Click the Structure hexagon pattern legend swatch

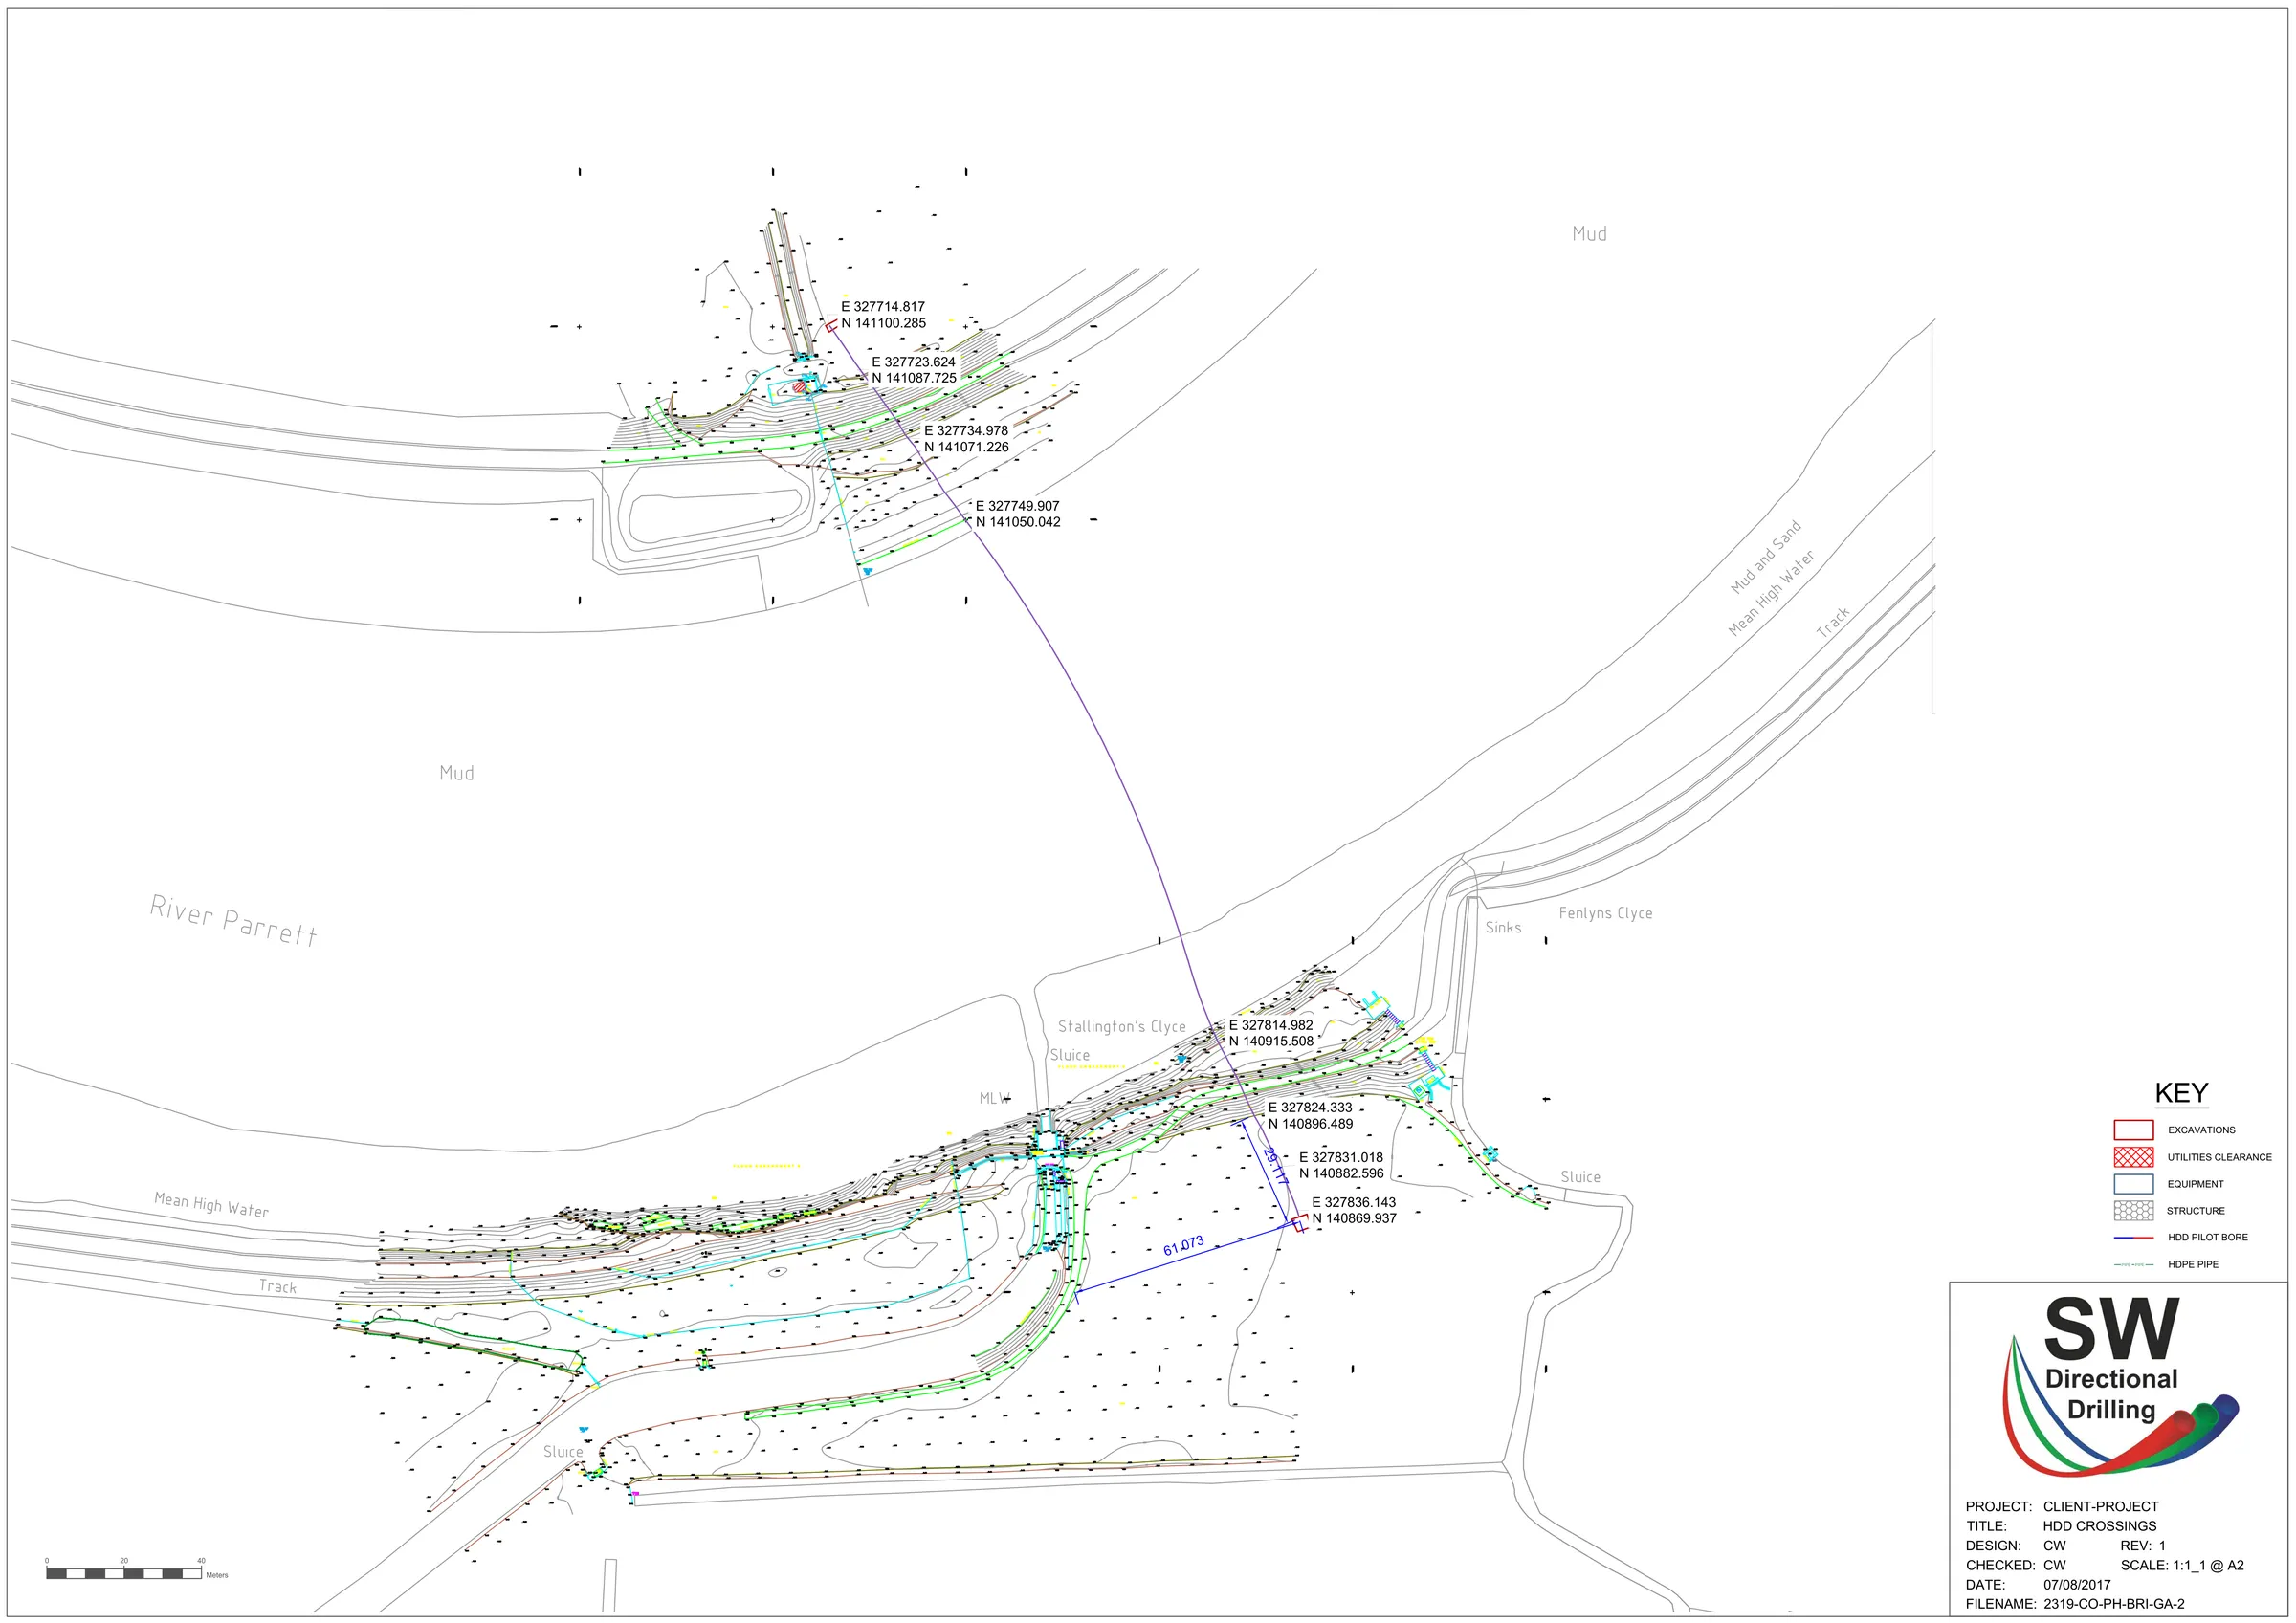pos(2133,1211)
